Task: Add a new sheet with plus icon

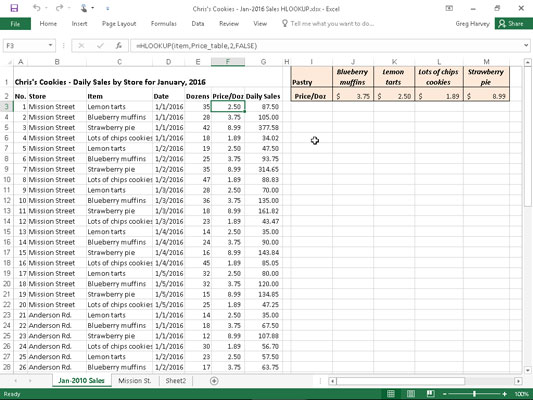Action: pos(214,381)
